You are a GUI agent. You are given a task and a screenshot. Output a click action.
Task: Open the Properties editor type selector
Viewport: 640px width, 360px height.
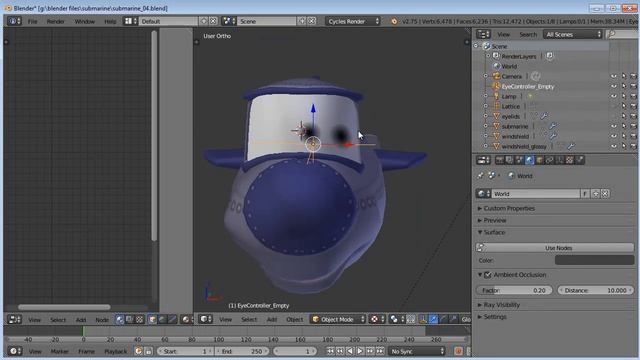pyautogui.click(x=483, y=160)
